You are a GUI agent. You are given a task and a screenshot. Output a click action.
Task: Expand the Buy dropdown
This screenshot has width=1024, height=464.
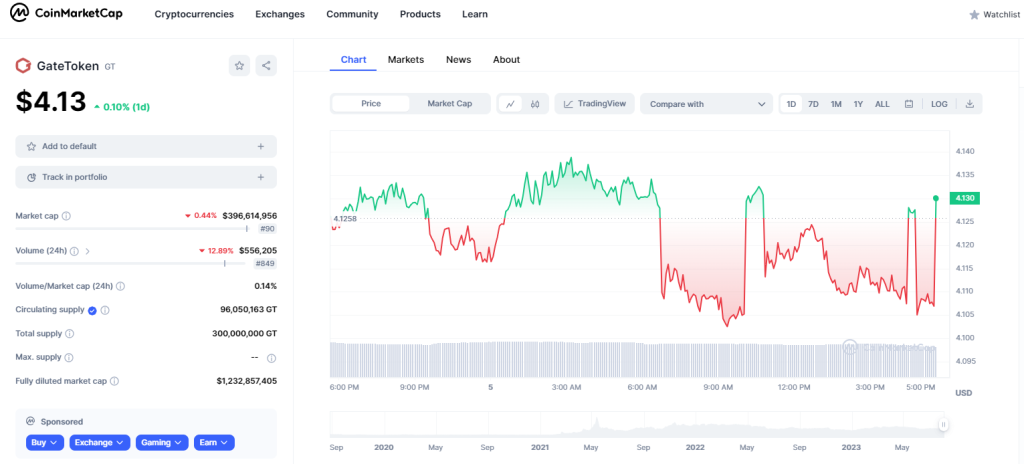pos(45,442)
